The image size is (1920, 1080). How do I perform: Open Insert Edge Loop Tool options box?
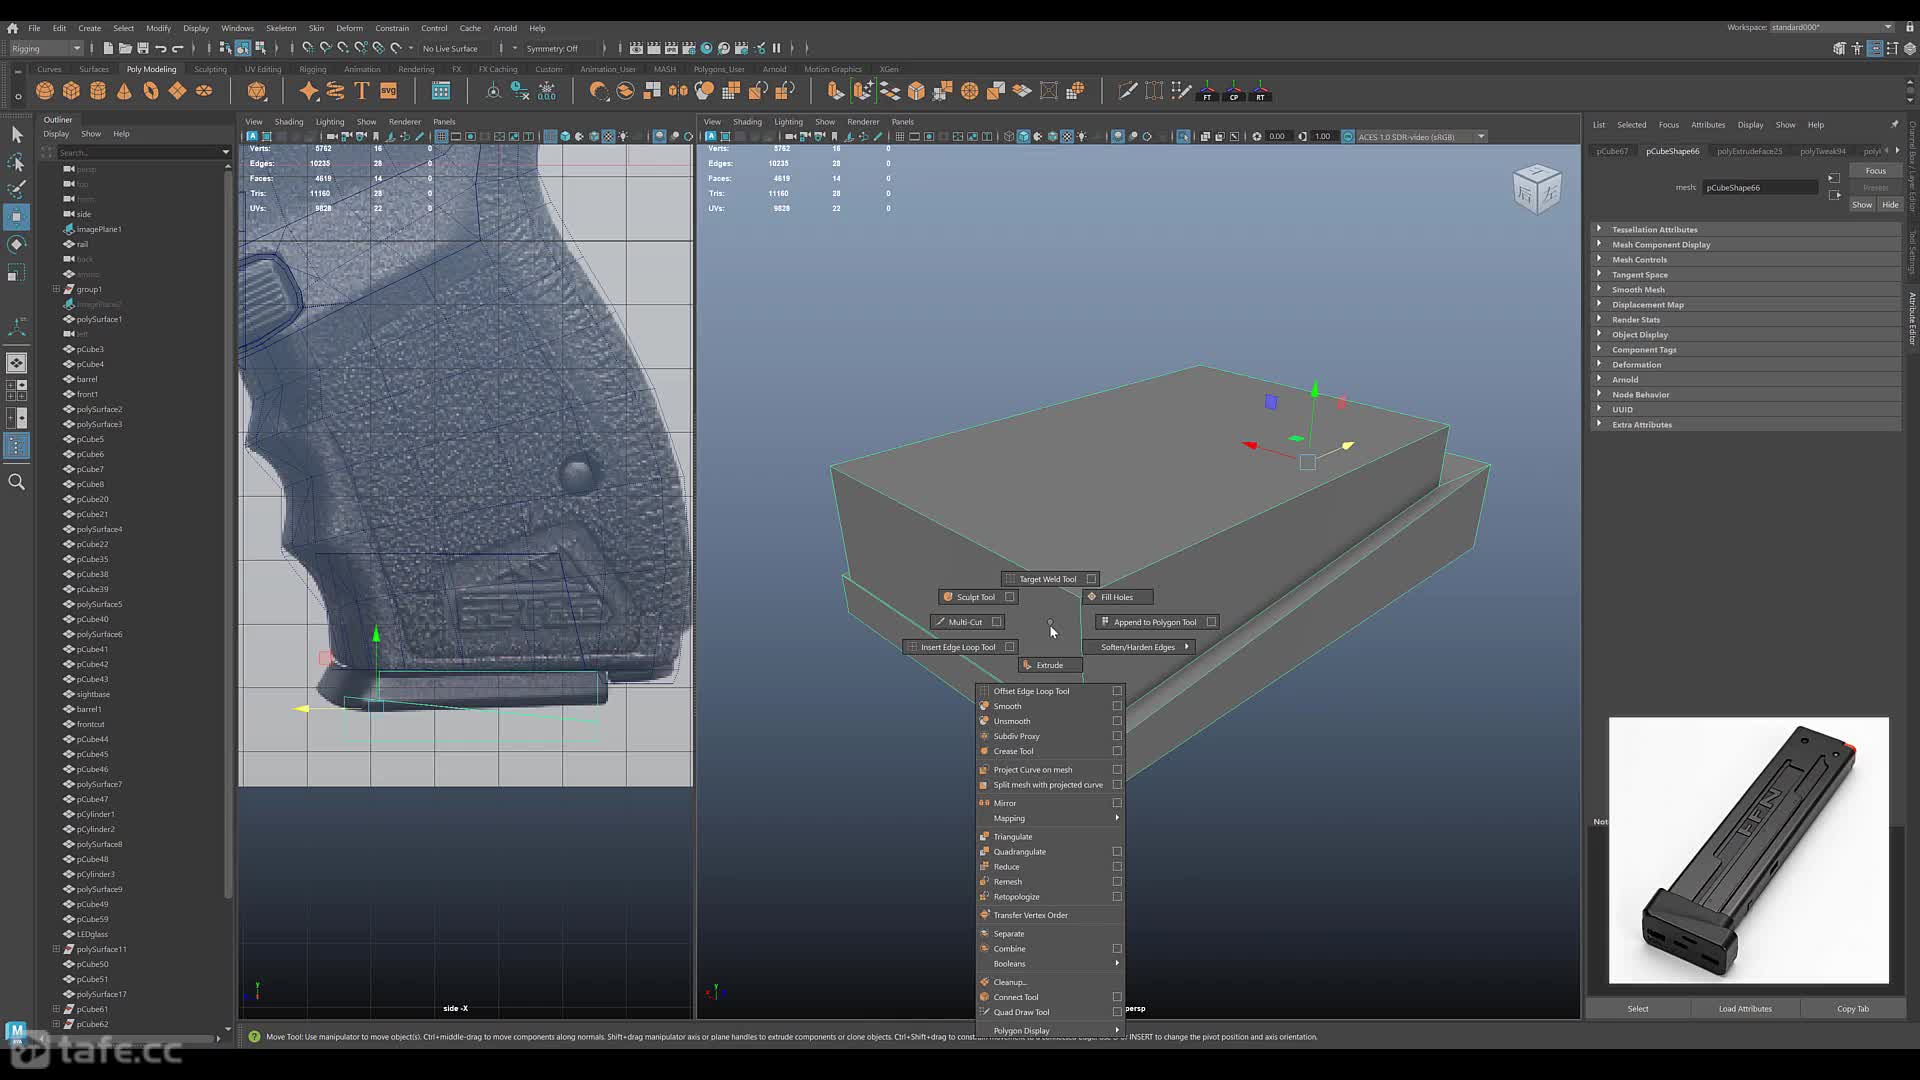pyautogui.click(x=1010, y=647)
